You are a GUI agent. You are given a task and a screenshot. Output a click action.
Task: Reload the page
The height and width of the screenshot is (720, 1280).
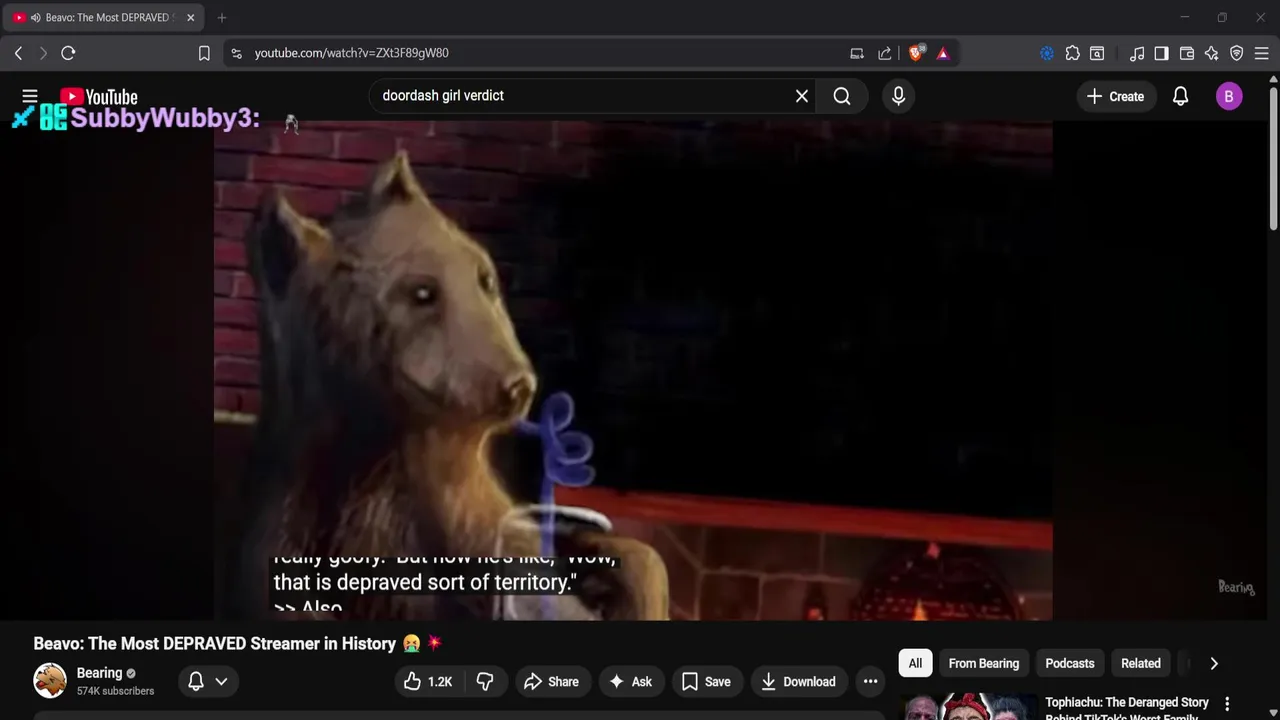(x=68, y=53)
